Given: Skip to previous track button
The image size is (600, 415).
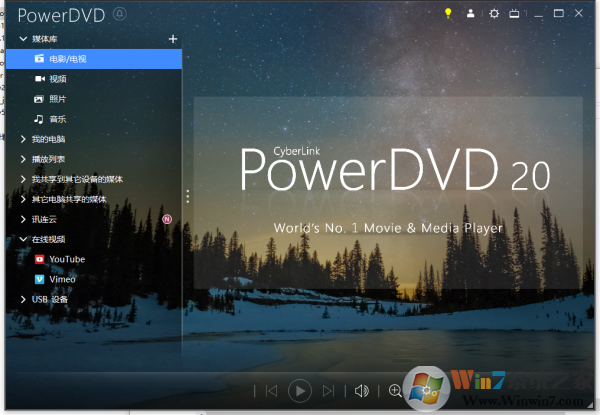Looking at the screenshot, I should 271,391.
